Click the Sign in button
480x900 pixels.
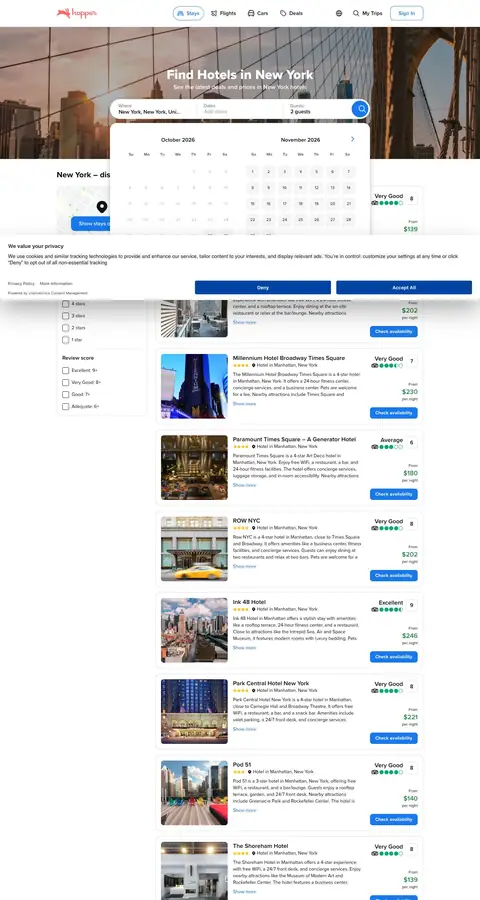click(407, 13)
